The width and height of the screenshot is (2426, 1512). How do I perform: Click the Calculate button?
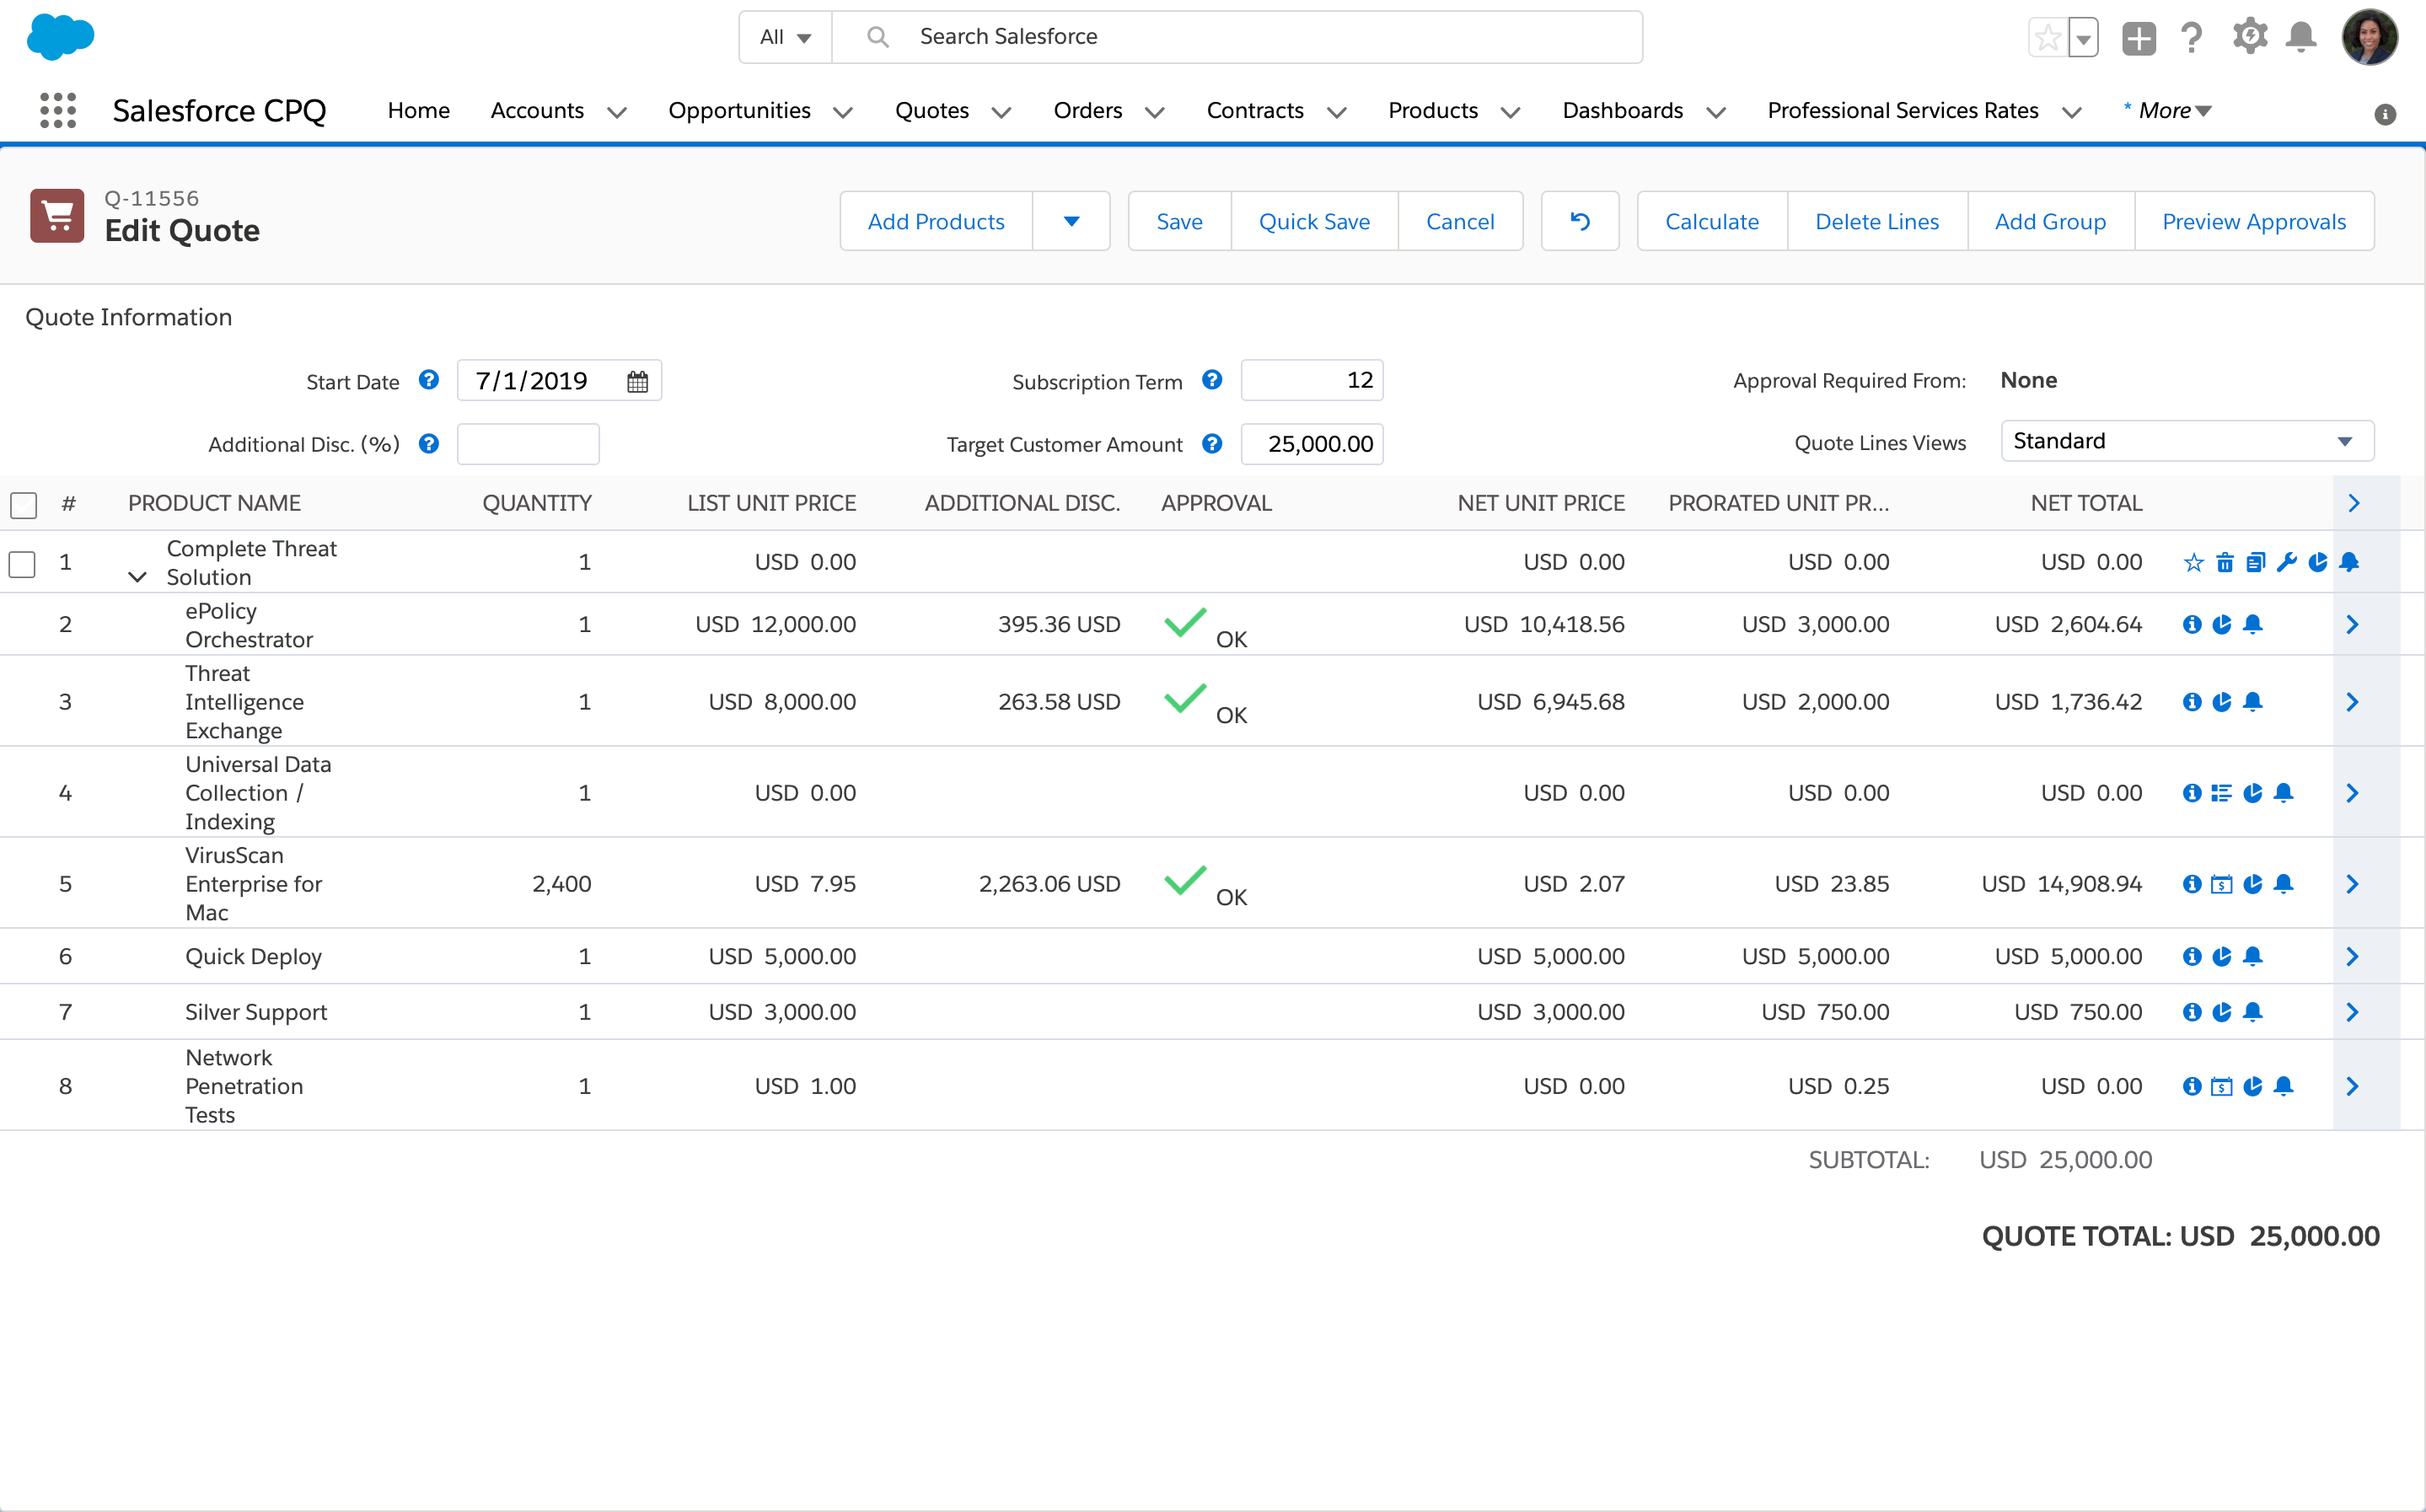1712,219
